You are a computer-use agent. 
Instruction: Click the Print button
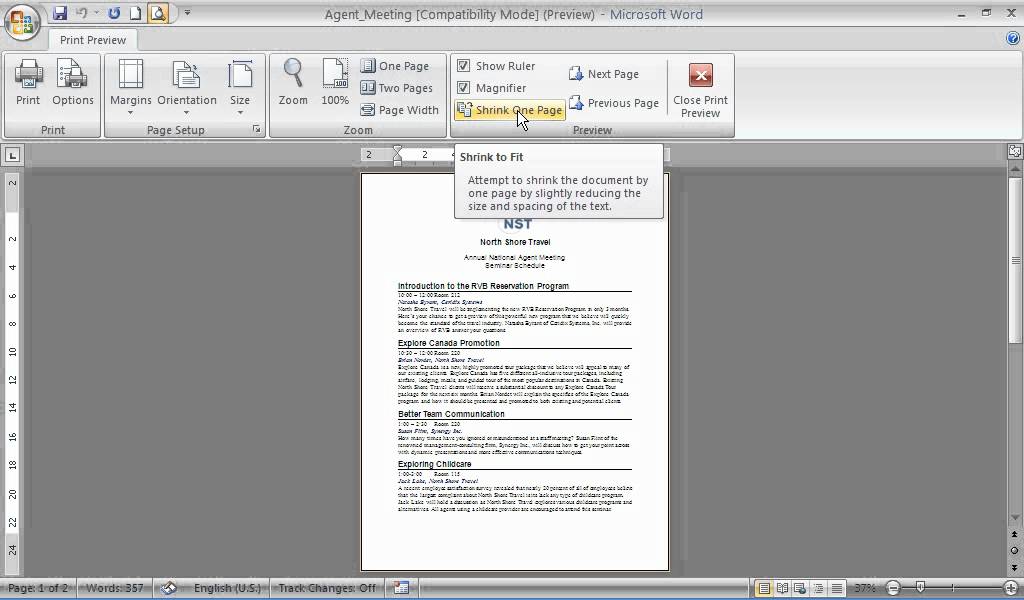[x=28, y=82]
